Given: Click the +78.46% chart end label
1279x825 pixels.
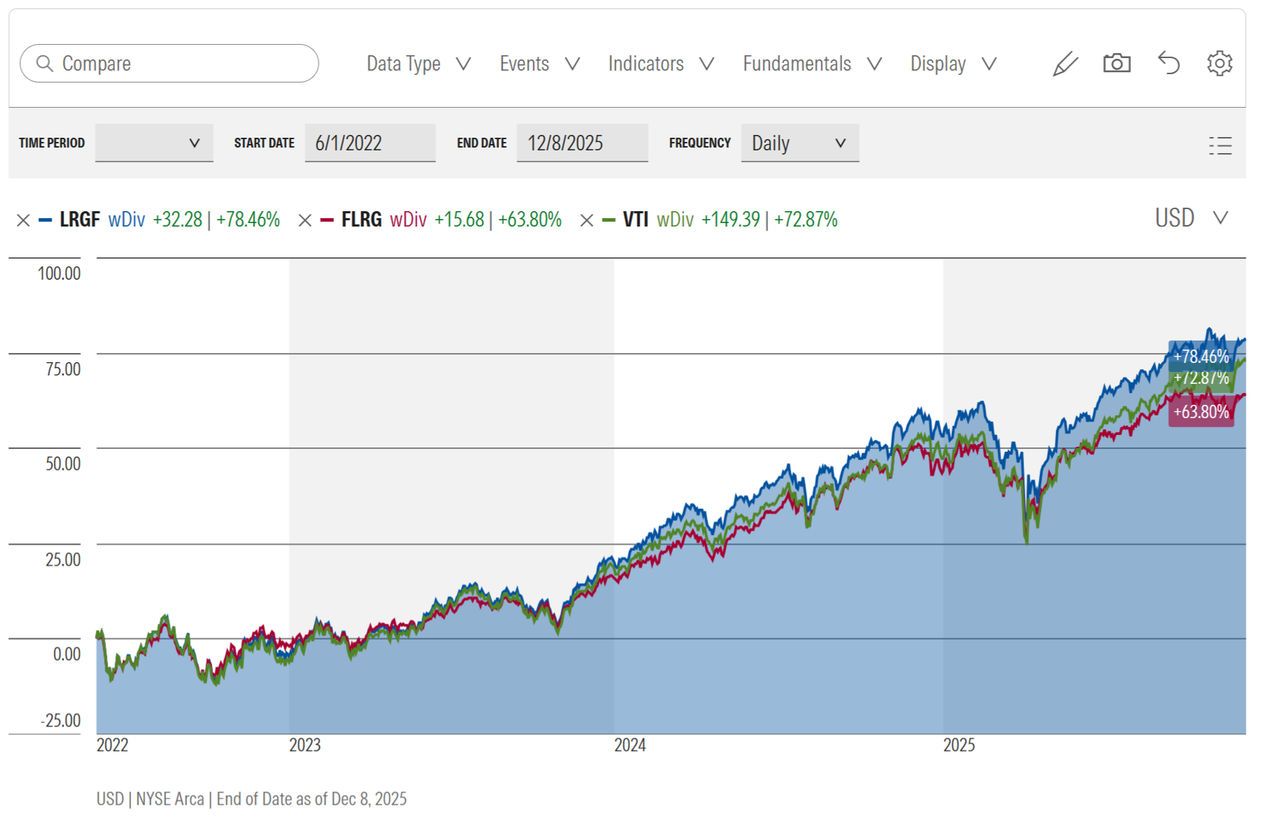Looking at the screenshot, I should pyautogui.click(x=1200, y=356).
